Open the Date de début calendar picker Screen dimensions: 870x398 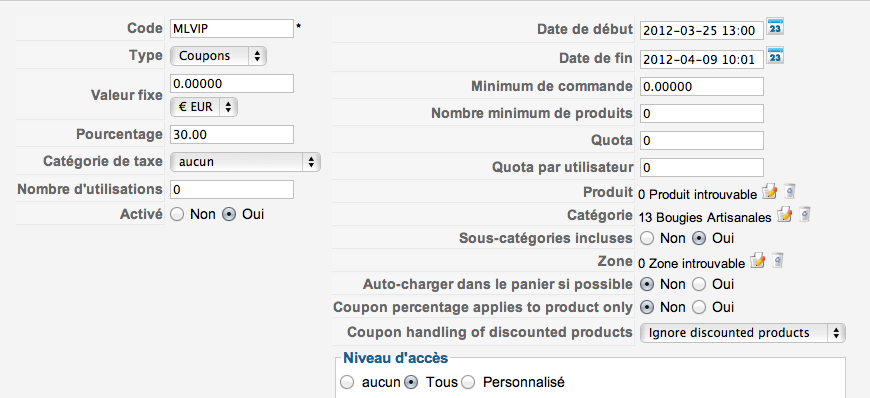(775, 27)
